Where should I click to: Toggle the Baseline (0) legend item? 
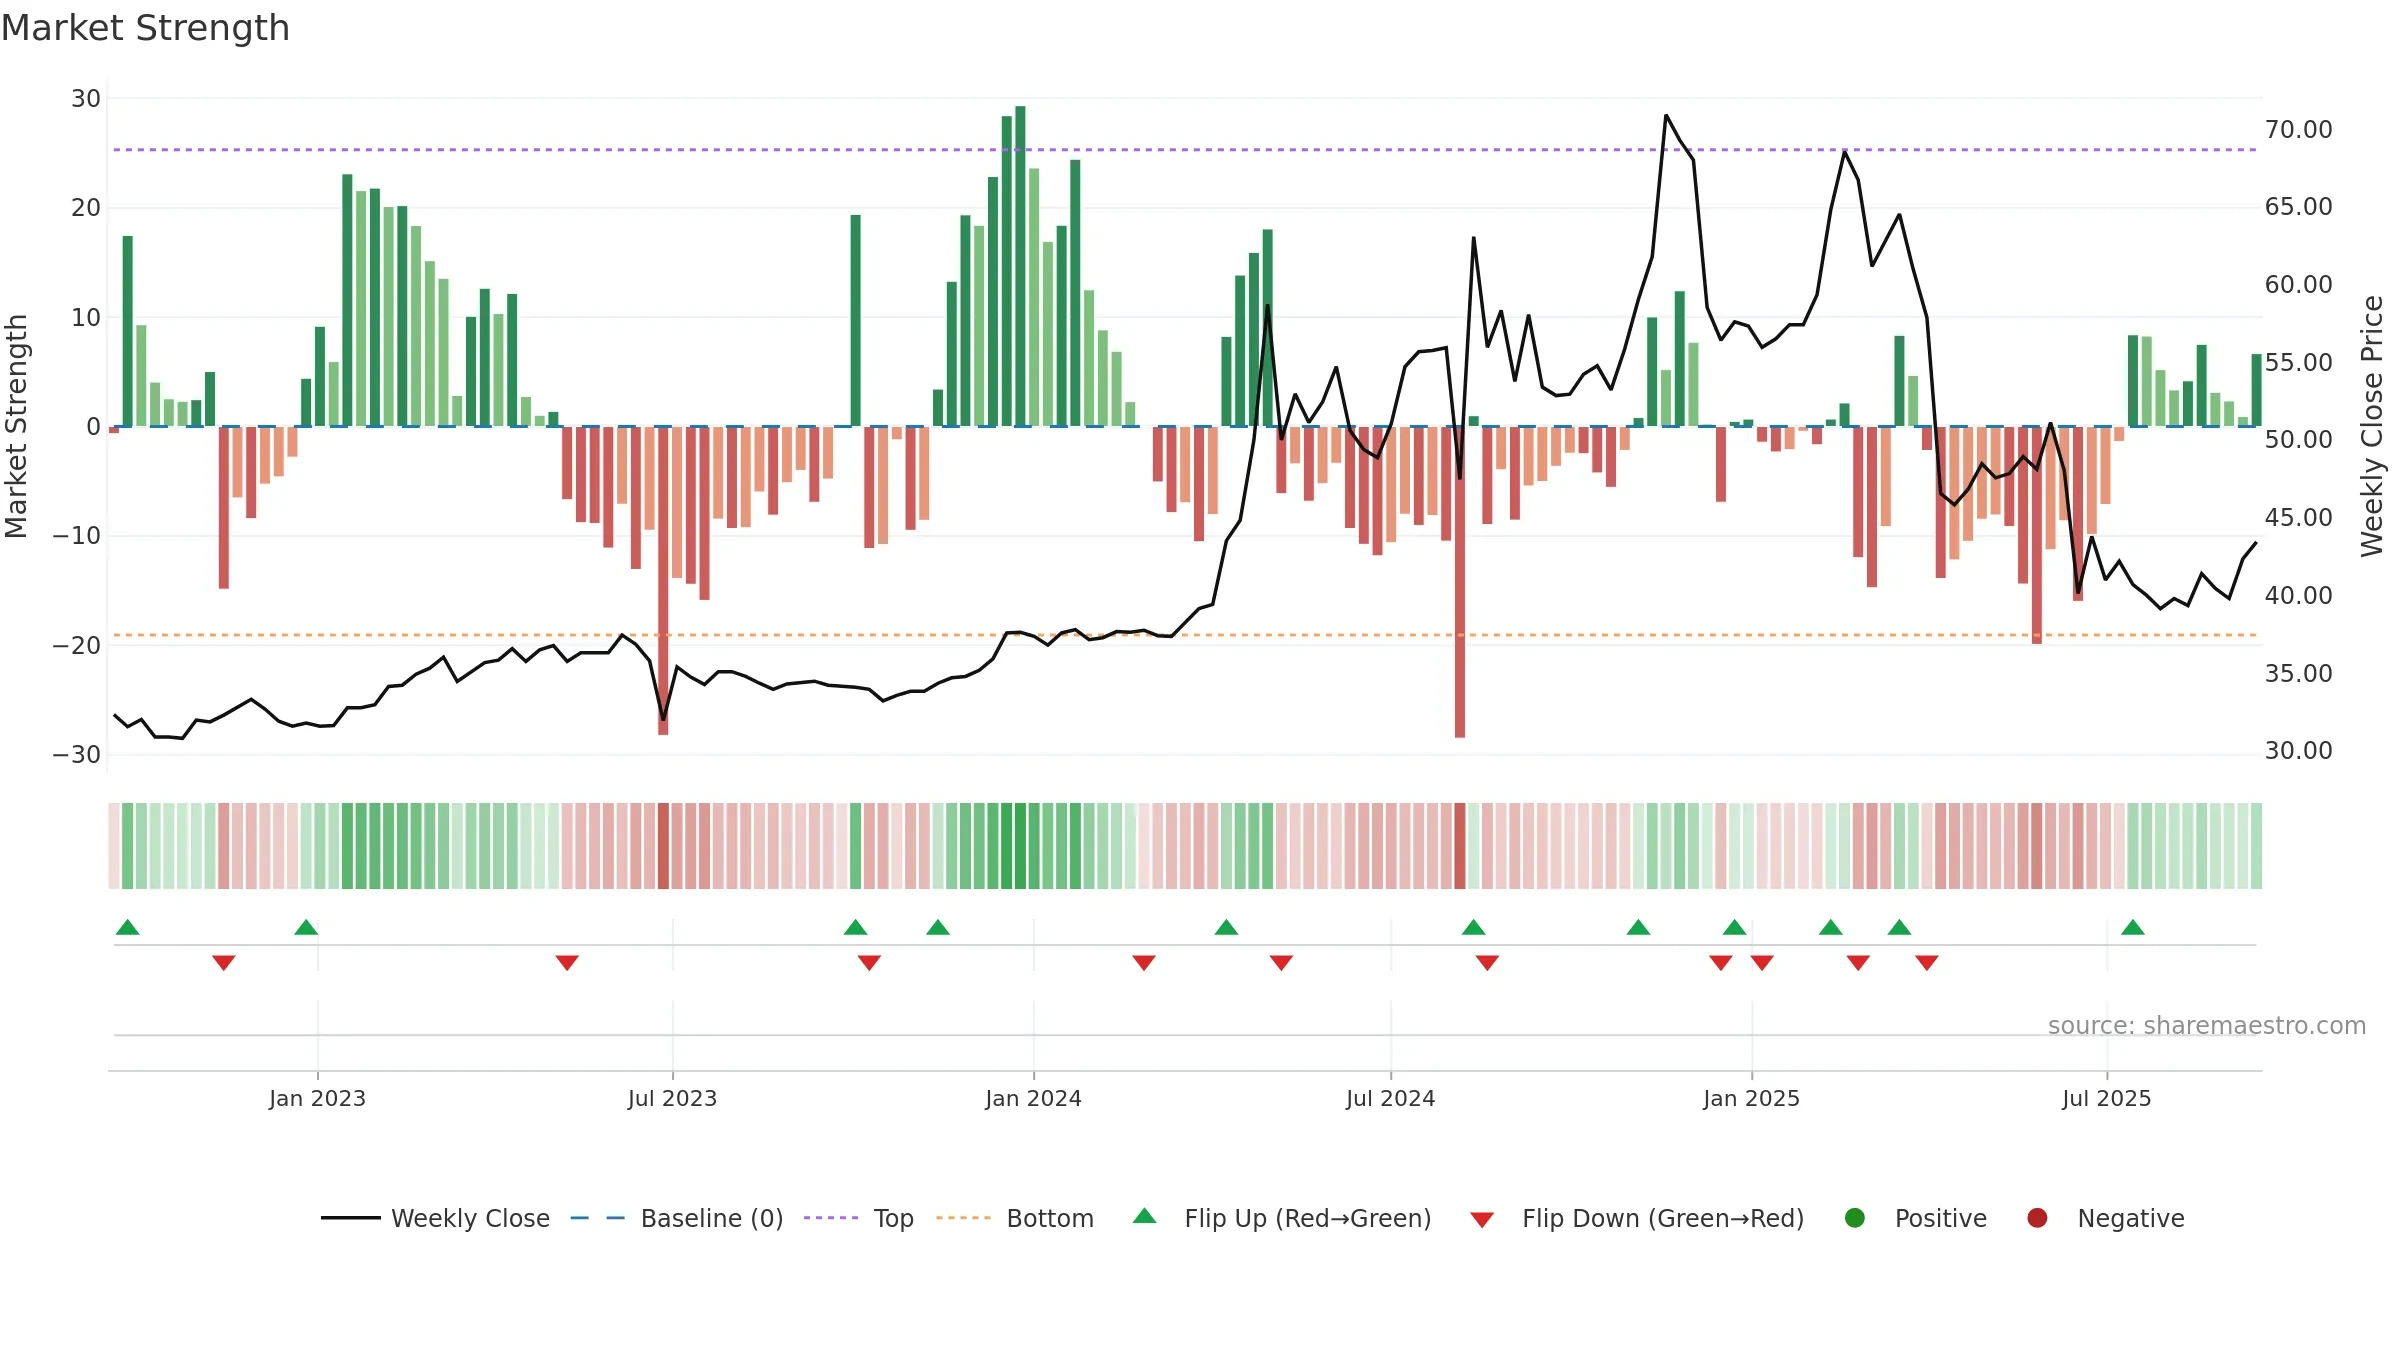click(x=676, y=1218)
